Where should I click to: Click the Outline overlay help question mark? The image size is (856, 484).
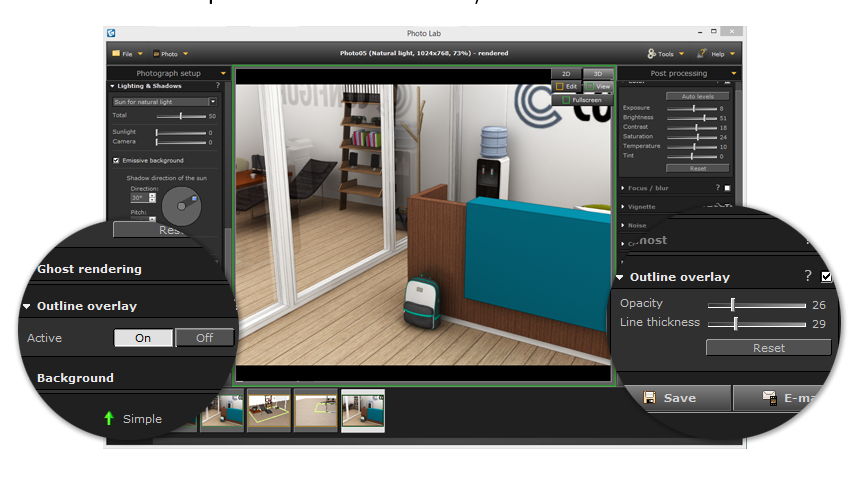pos(808,276)
